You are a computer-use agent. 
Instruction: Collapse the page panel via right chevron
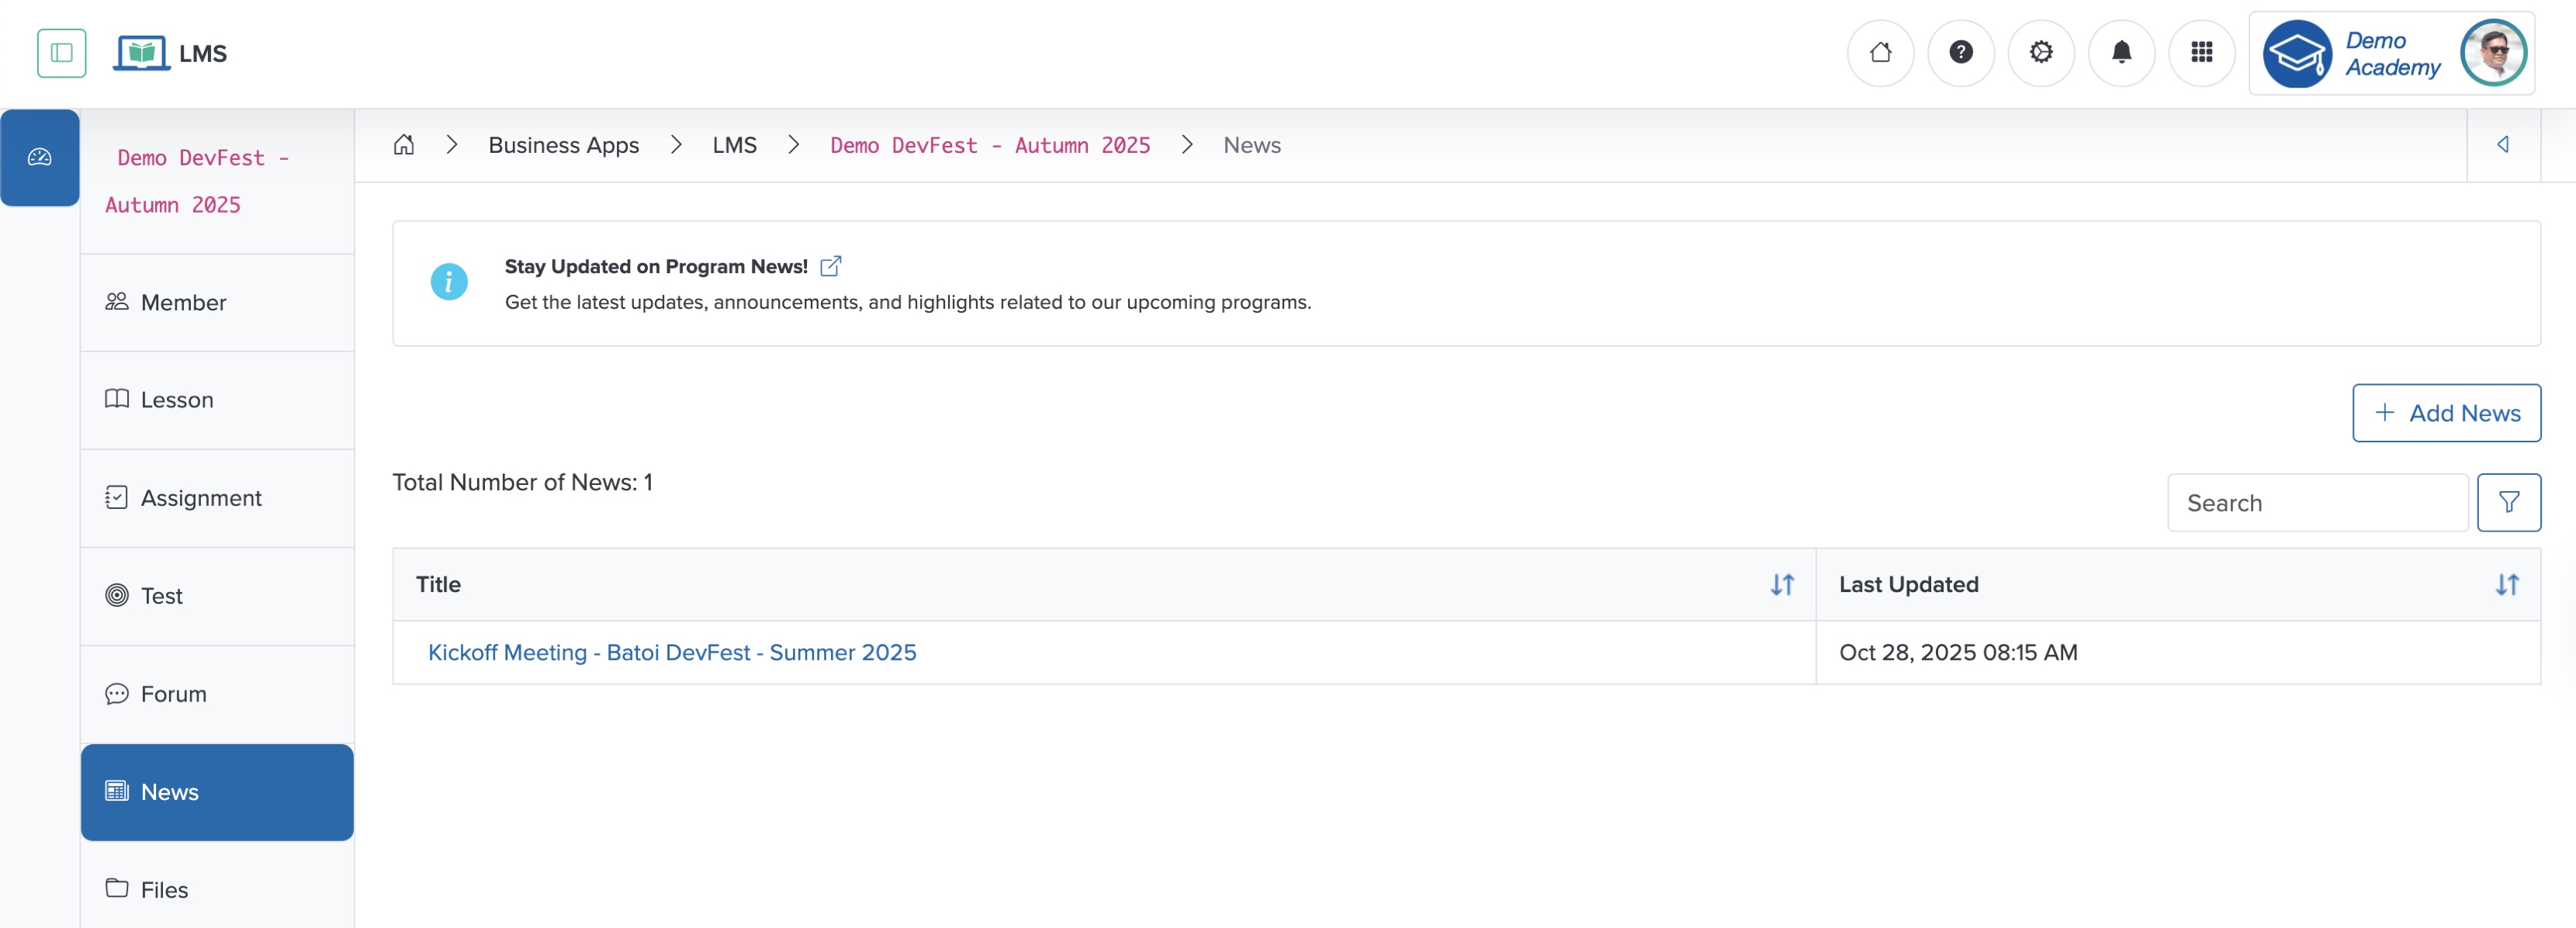click(x=2504, y=144)
